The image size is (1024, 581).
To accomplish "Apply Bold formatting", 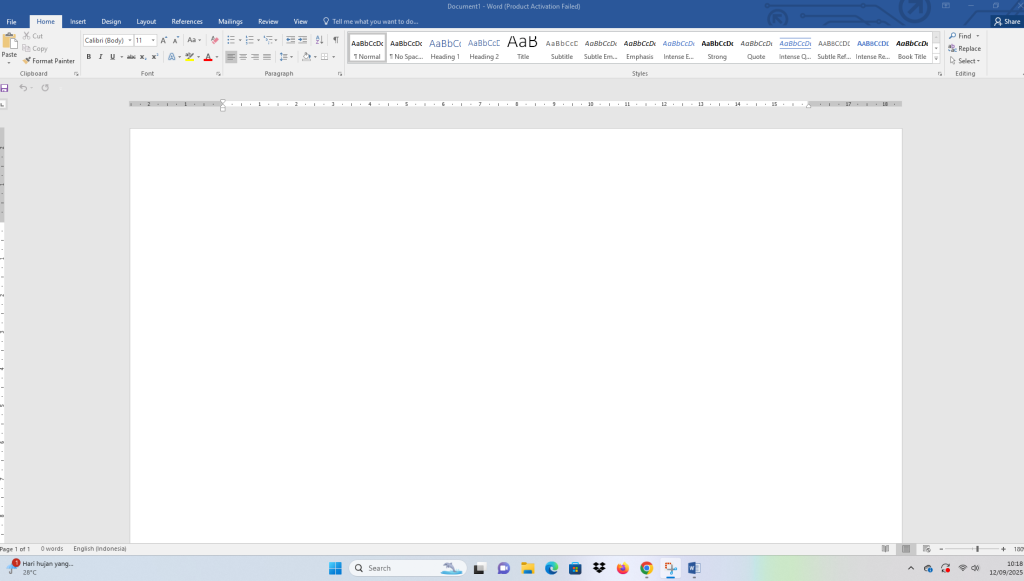I will click(88, 57).
